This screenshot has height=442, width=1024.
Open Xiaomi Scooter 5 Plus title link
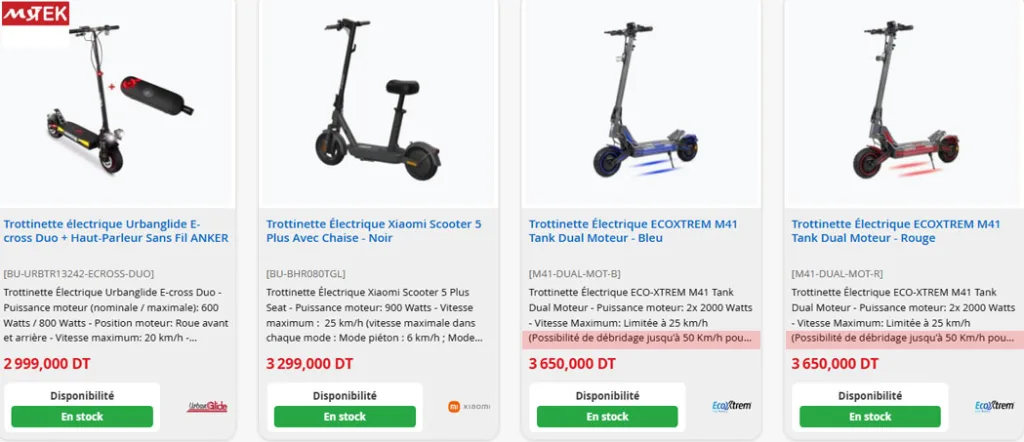tap(373, 231)
